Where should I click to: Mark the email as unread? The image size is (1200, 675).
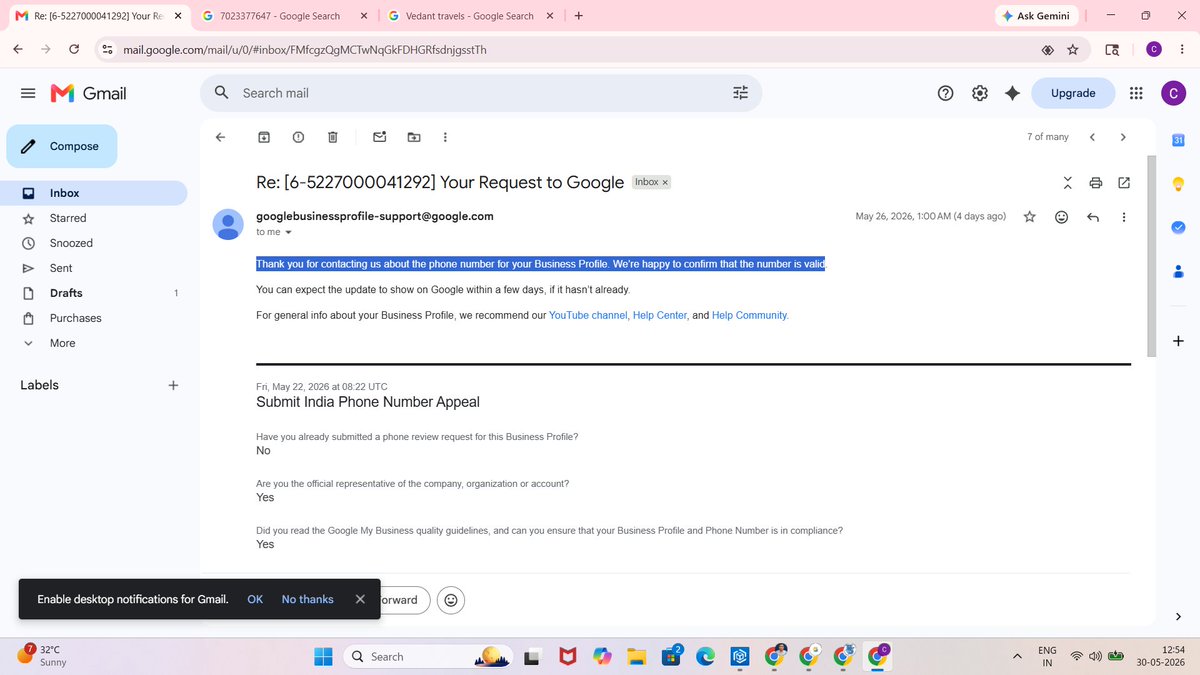(380, 137)
